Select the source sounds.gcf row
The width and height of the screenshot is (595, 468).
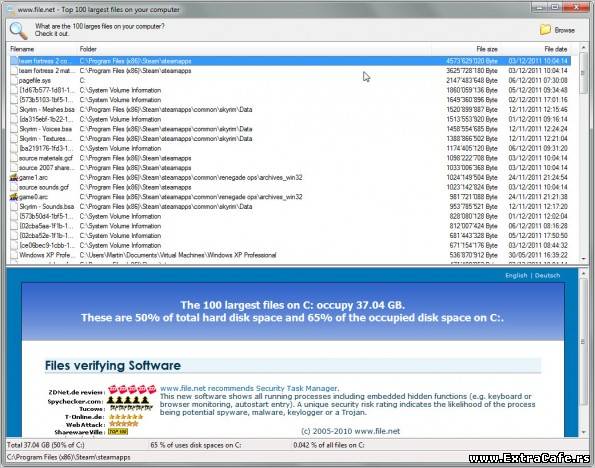pos(290,187)
